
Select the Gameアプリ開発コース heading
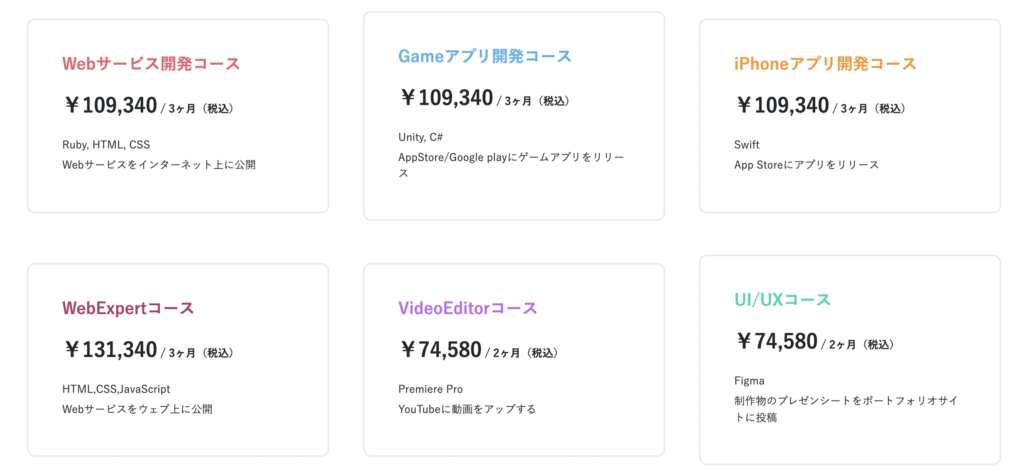pyautogui.click(x=485, y=56)
